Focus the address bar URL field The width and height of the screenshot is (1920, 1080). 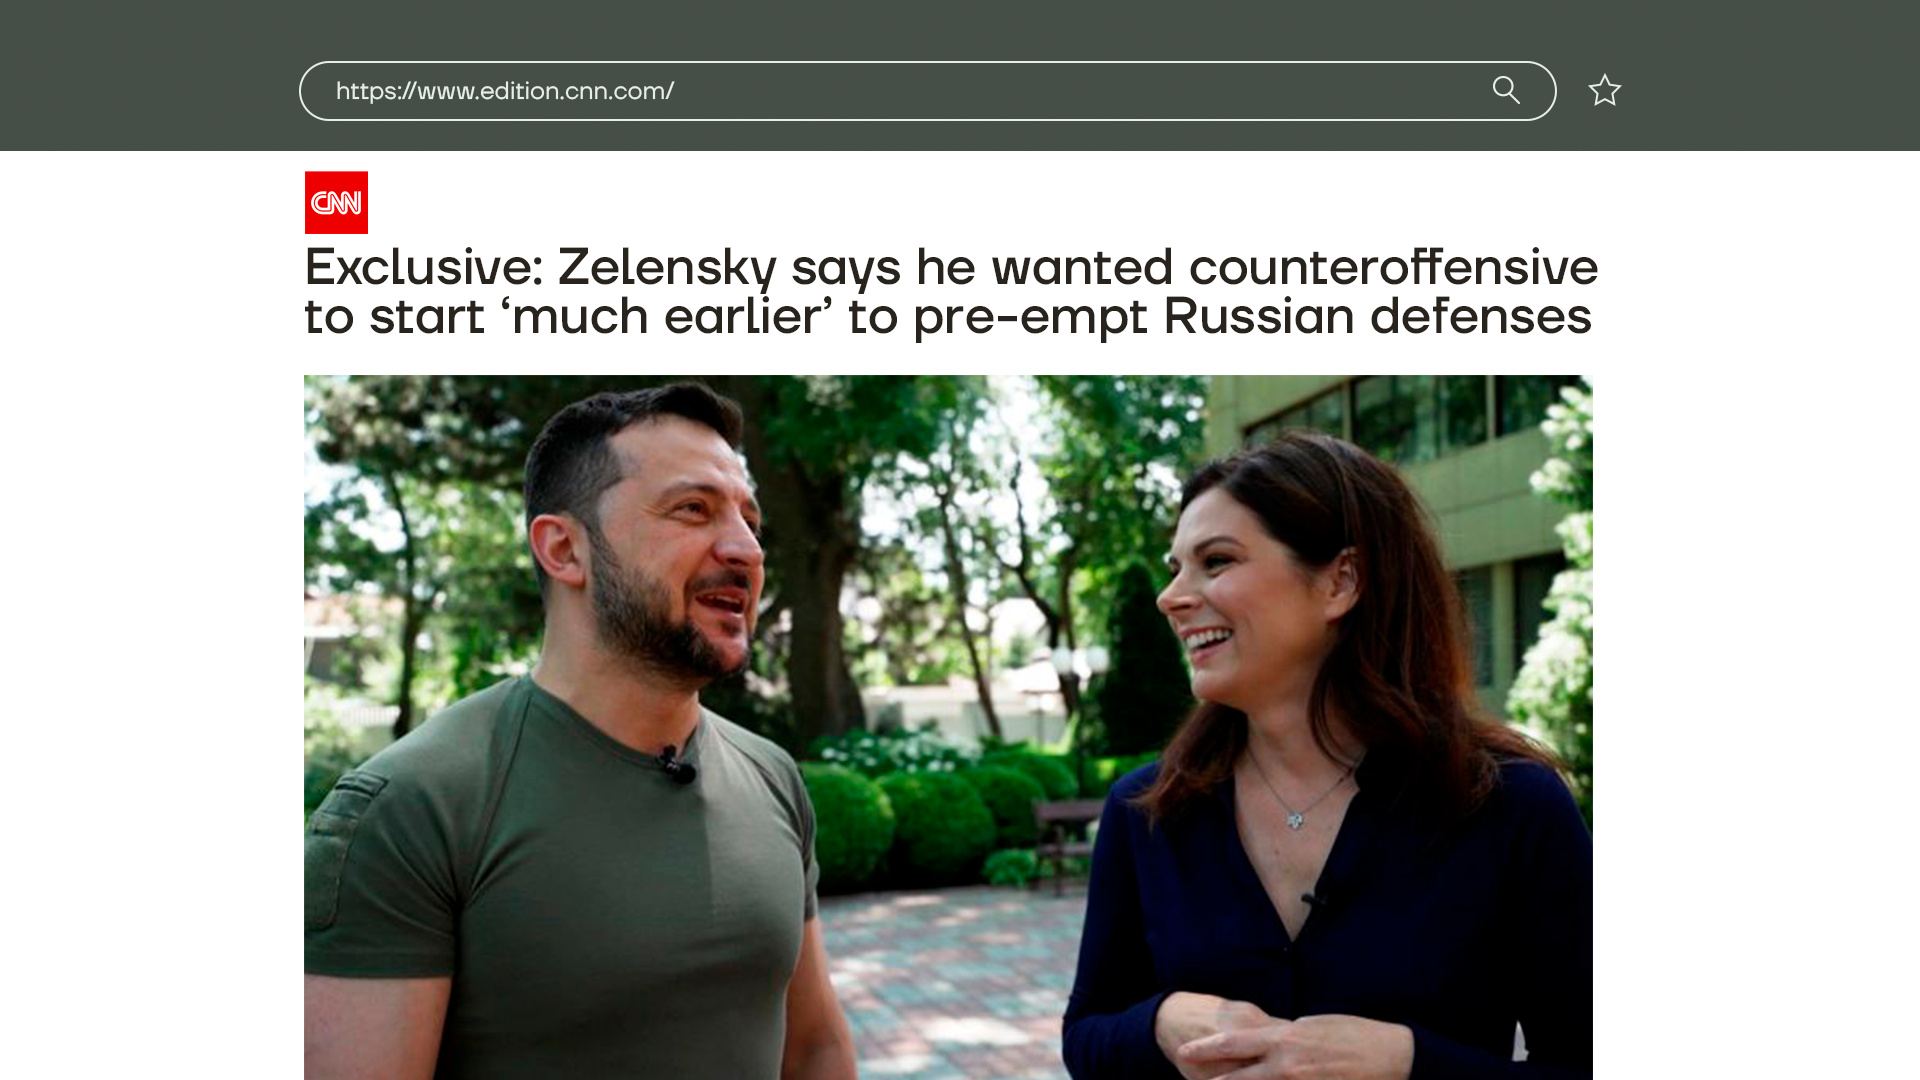pyautogui.click(x=927, y=91)
